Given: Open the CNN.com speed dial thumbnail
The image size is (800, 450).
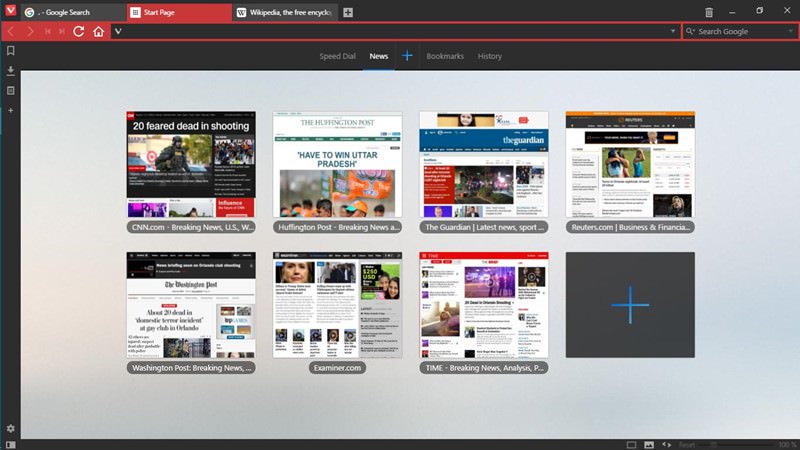Looking at the screenshot, I should tap(191, 164).
